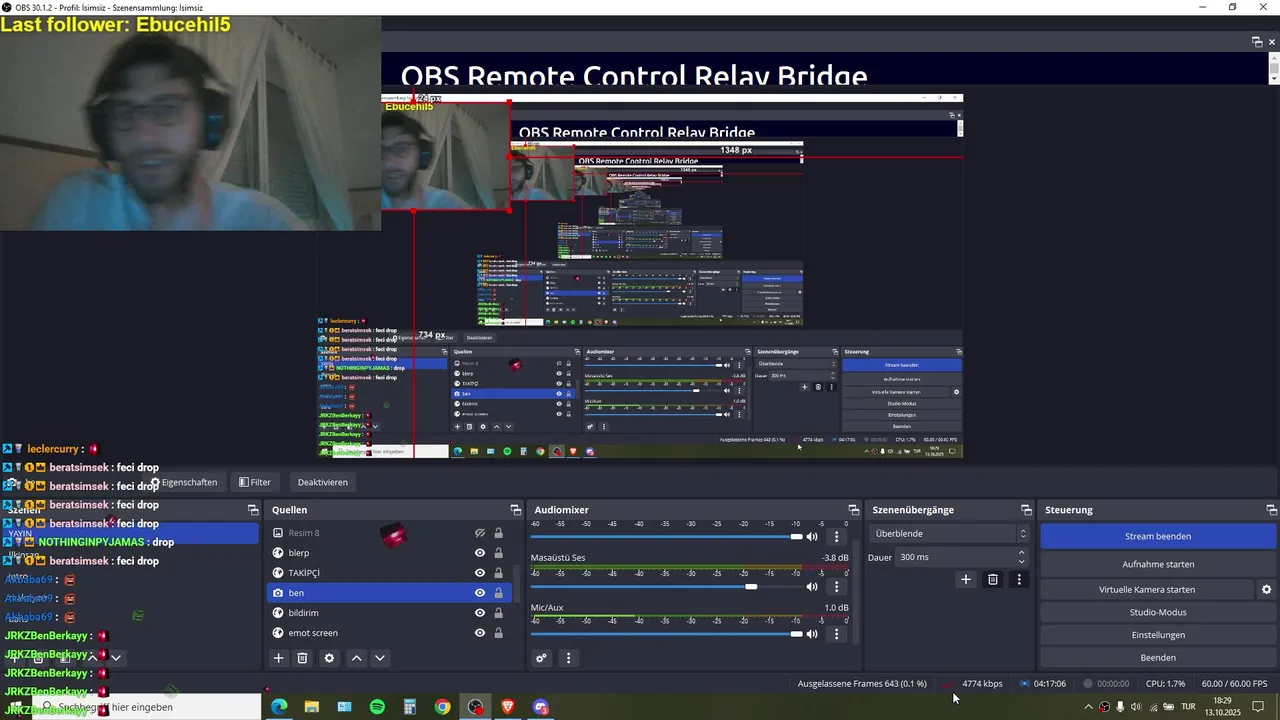Click Virtuelle Kamera starten button
The width and height of the screenshot is (1280, 720).
coord(1147,590)
